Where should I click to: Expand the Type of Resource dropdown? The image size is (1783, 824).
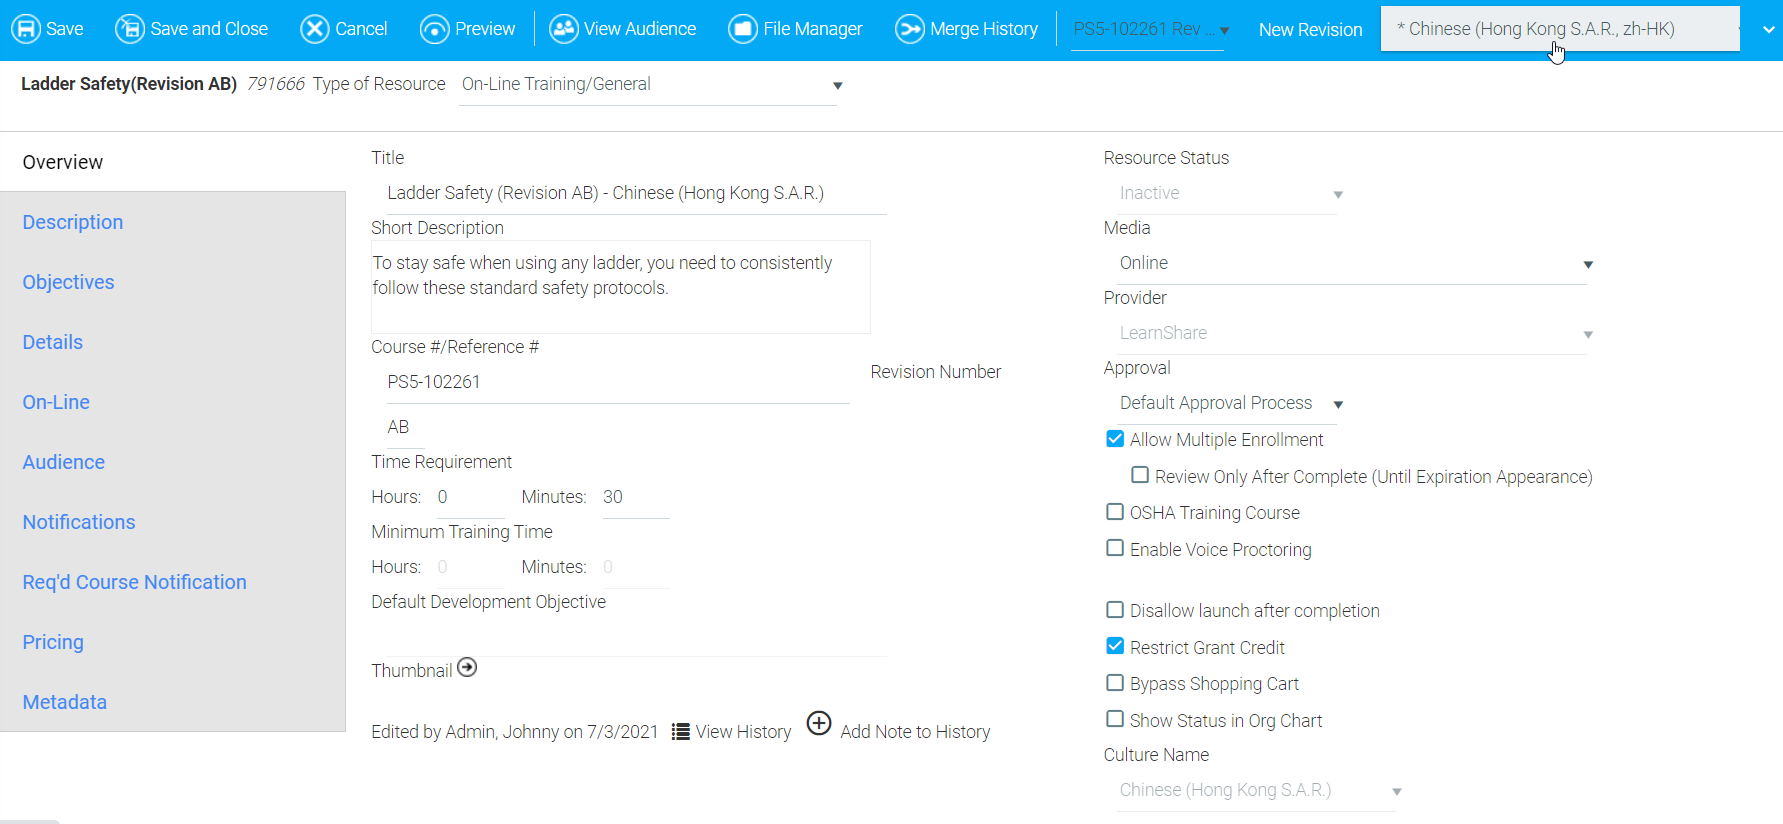(837, 86)
